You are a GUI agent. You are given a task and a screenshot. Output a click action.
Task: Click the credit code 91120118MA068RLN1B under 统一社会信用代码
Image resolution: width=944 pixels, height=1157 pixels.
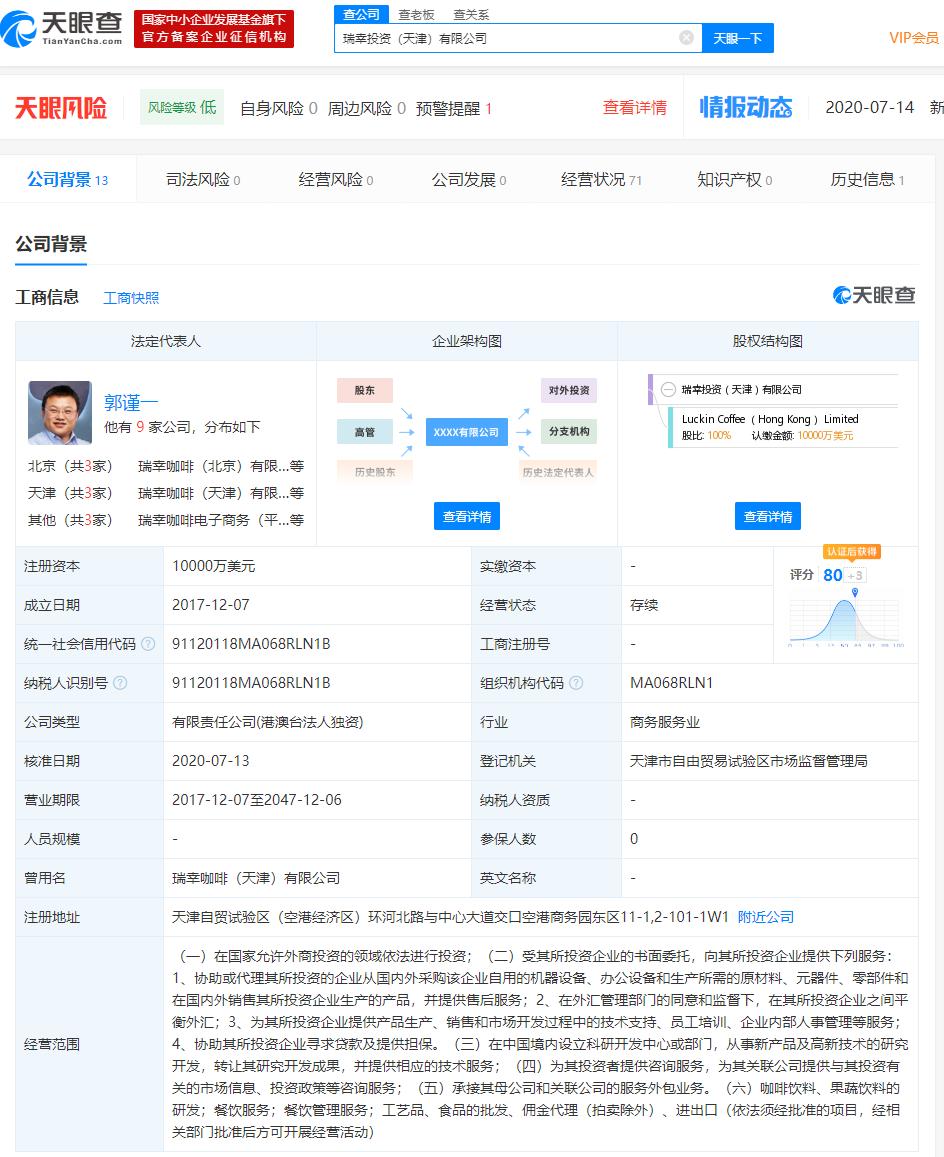click(251, 643)
